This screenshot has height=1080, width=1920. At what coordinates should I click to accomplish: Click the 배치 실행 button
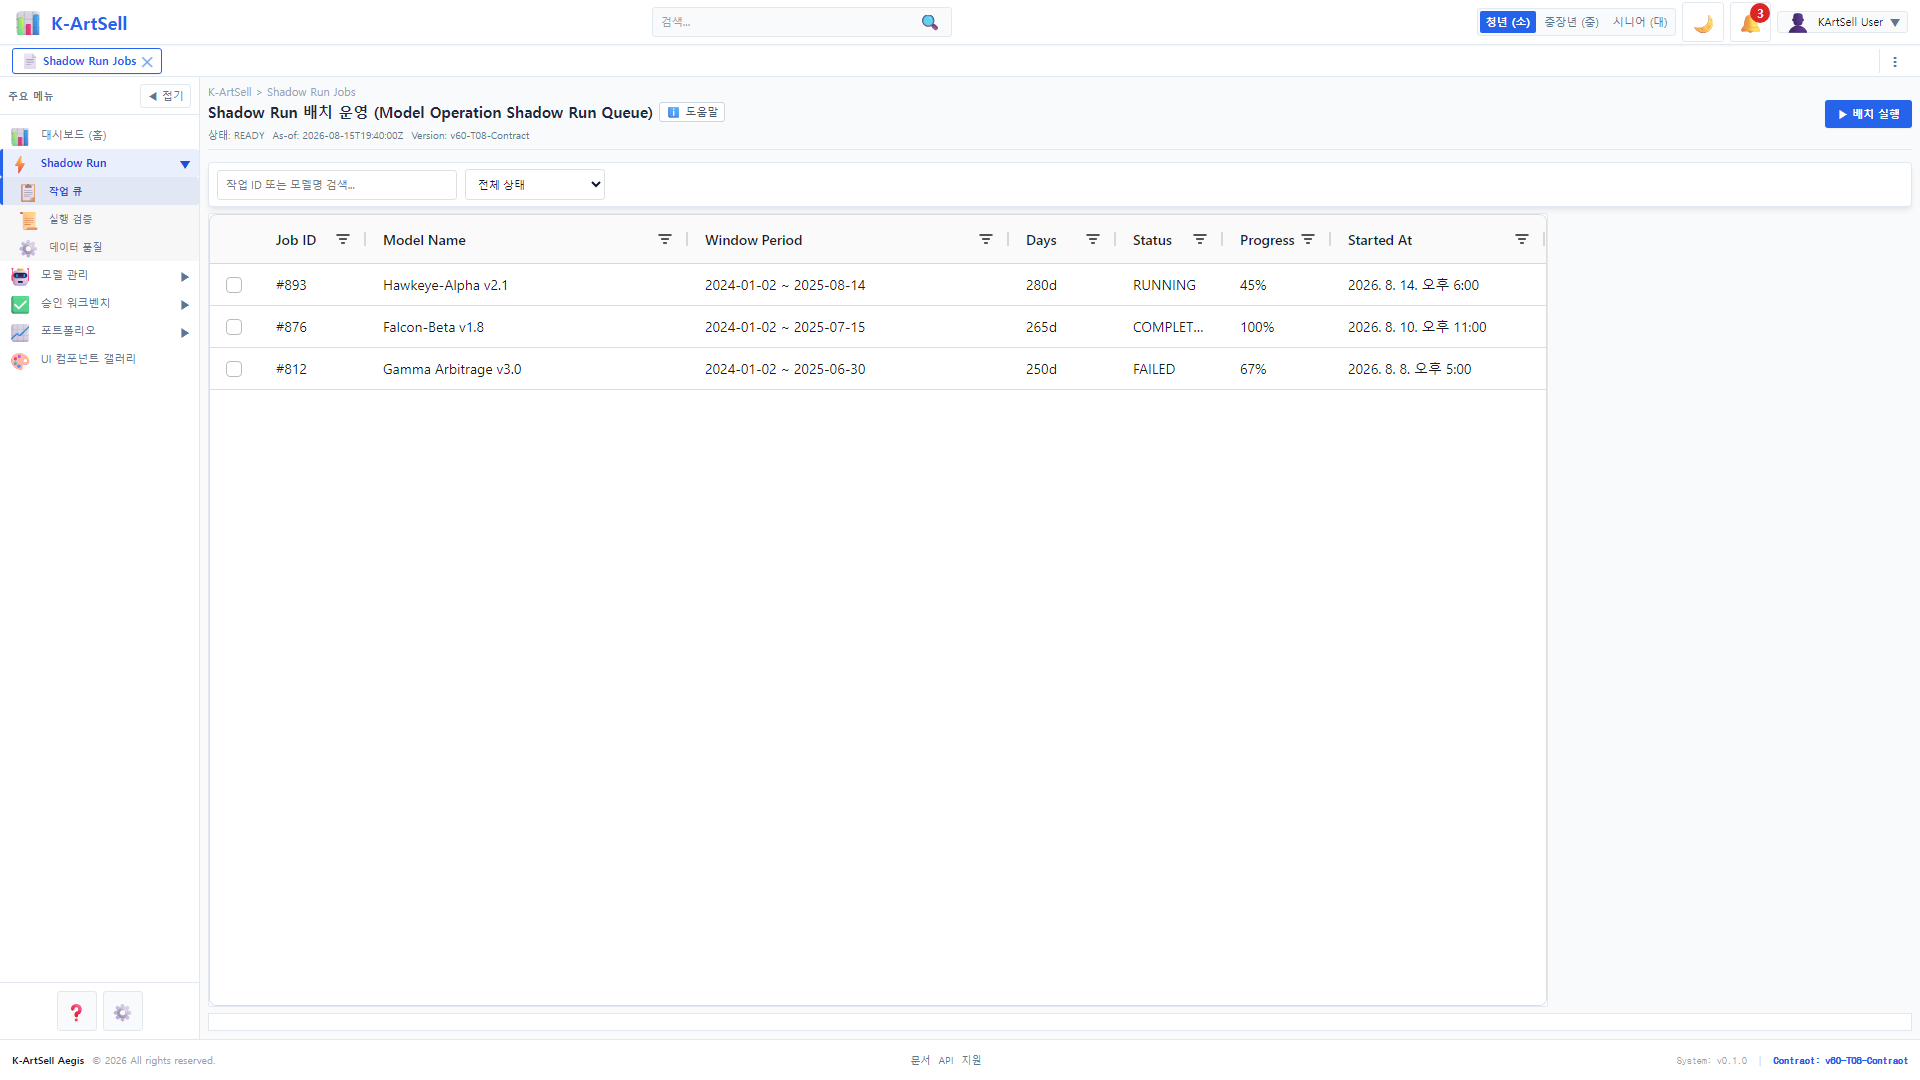click(x=1868, y=114)
